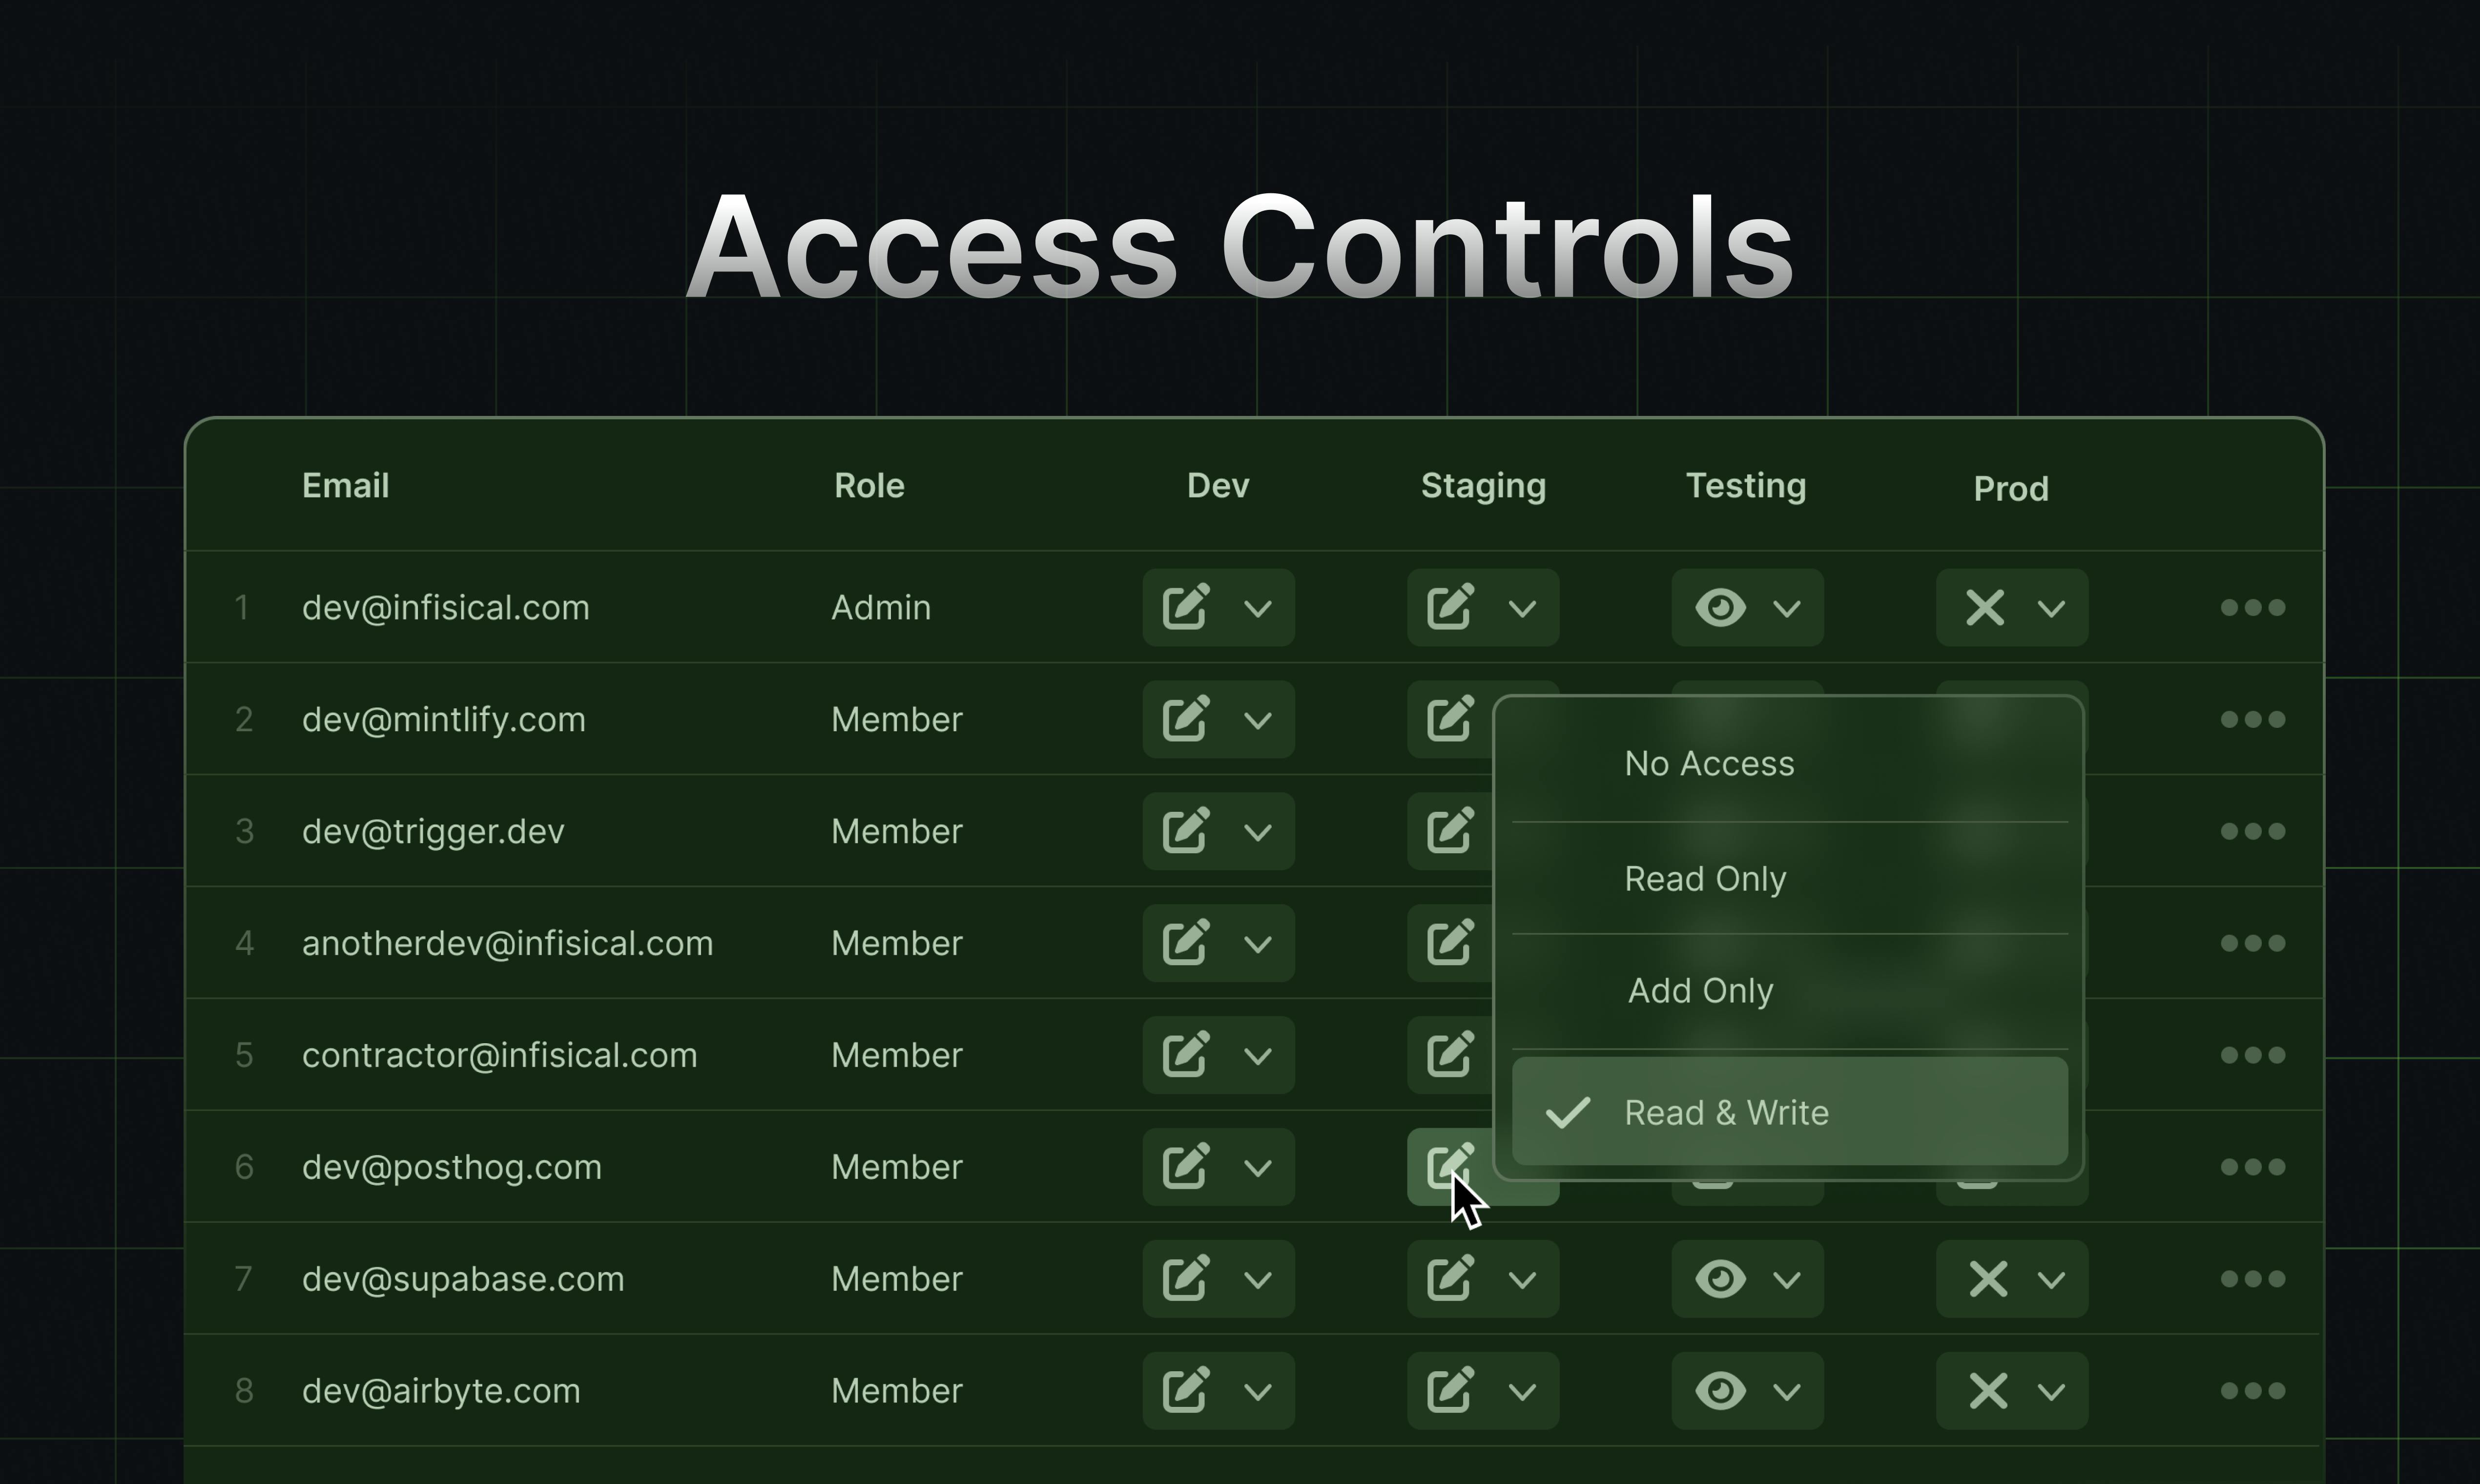2480x1484 pixels.
Task: Expand the Staging chevron for dev@airbyte.com
Action: (1522, 1393)
